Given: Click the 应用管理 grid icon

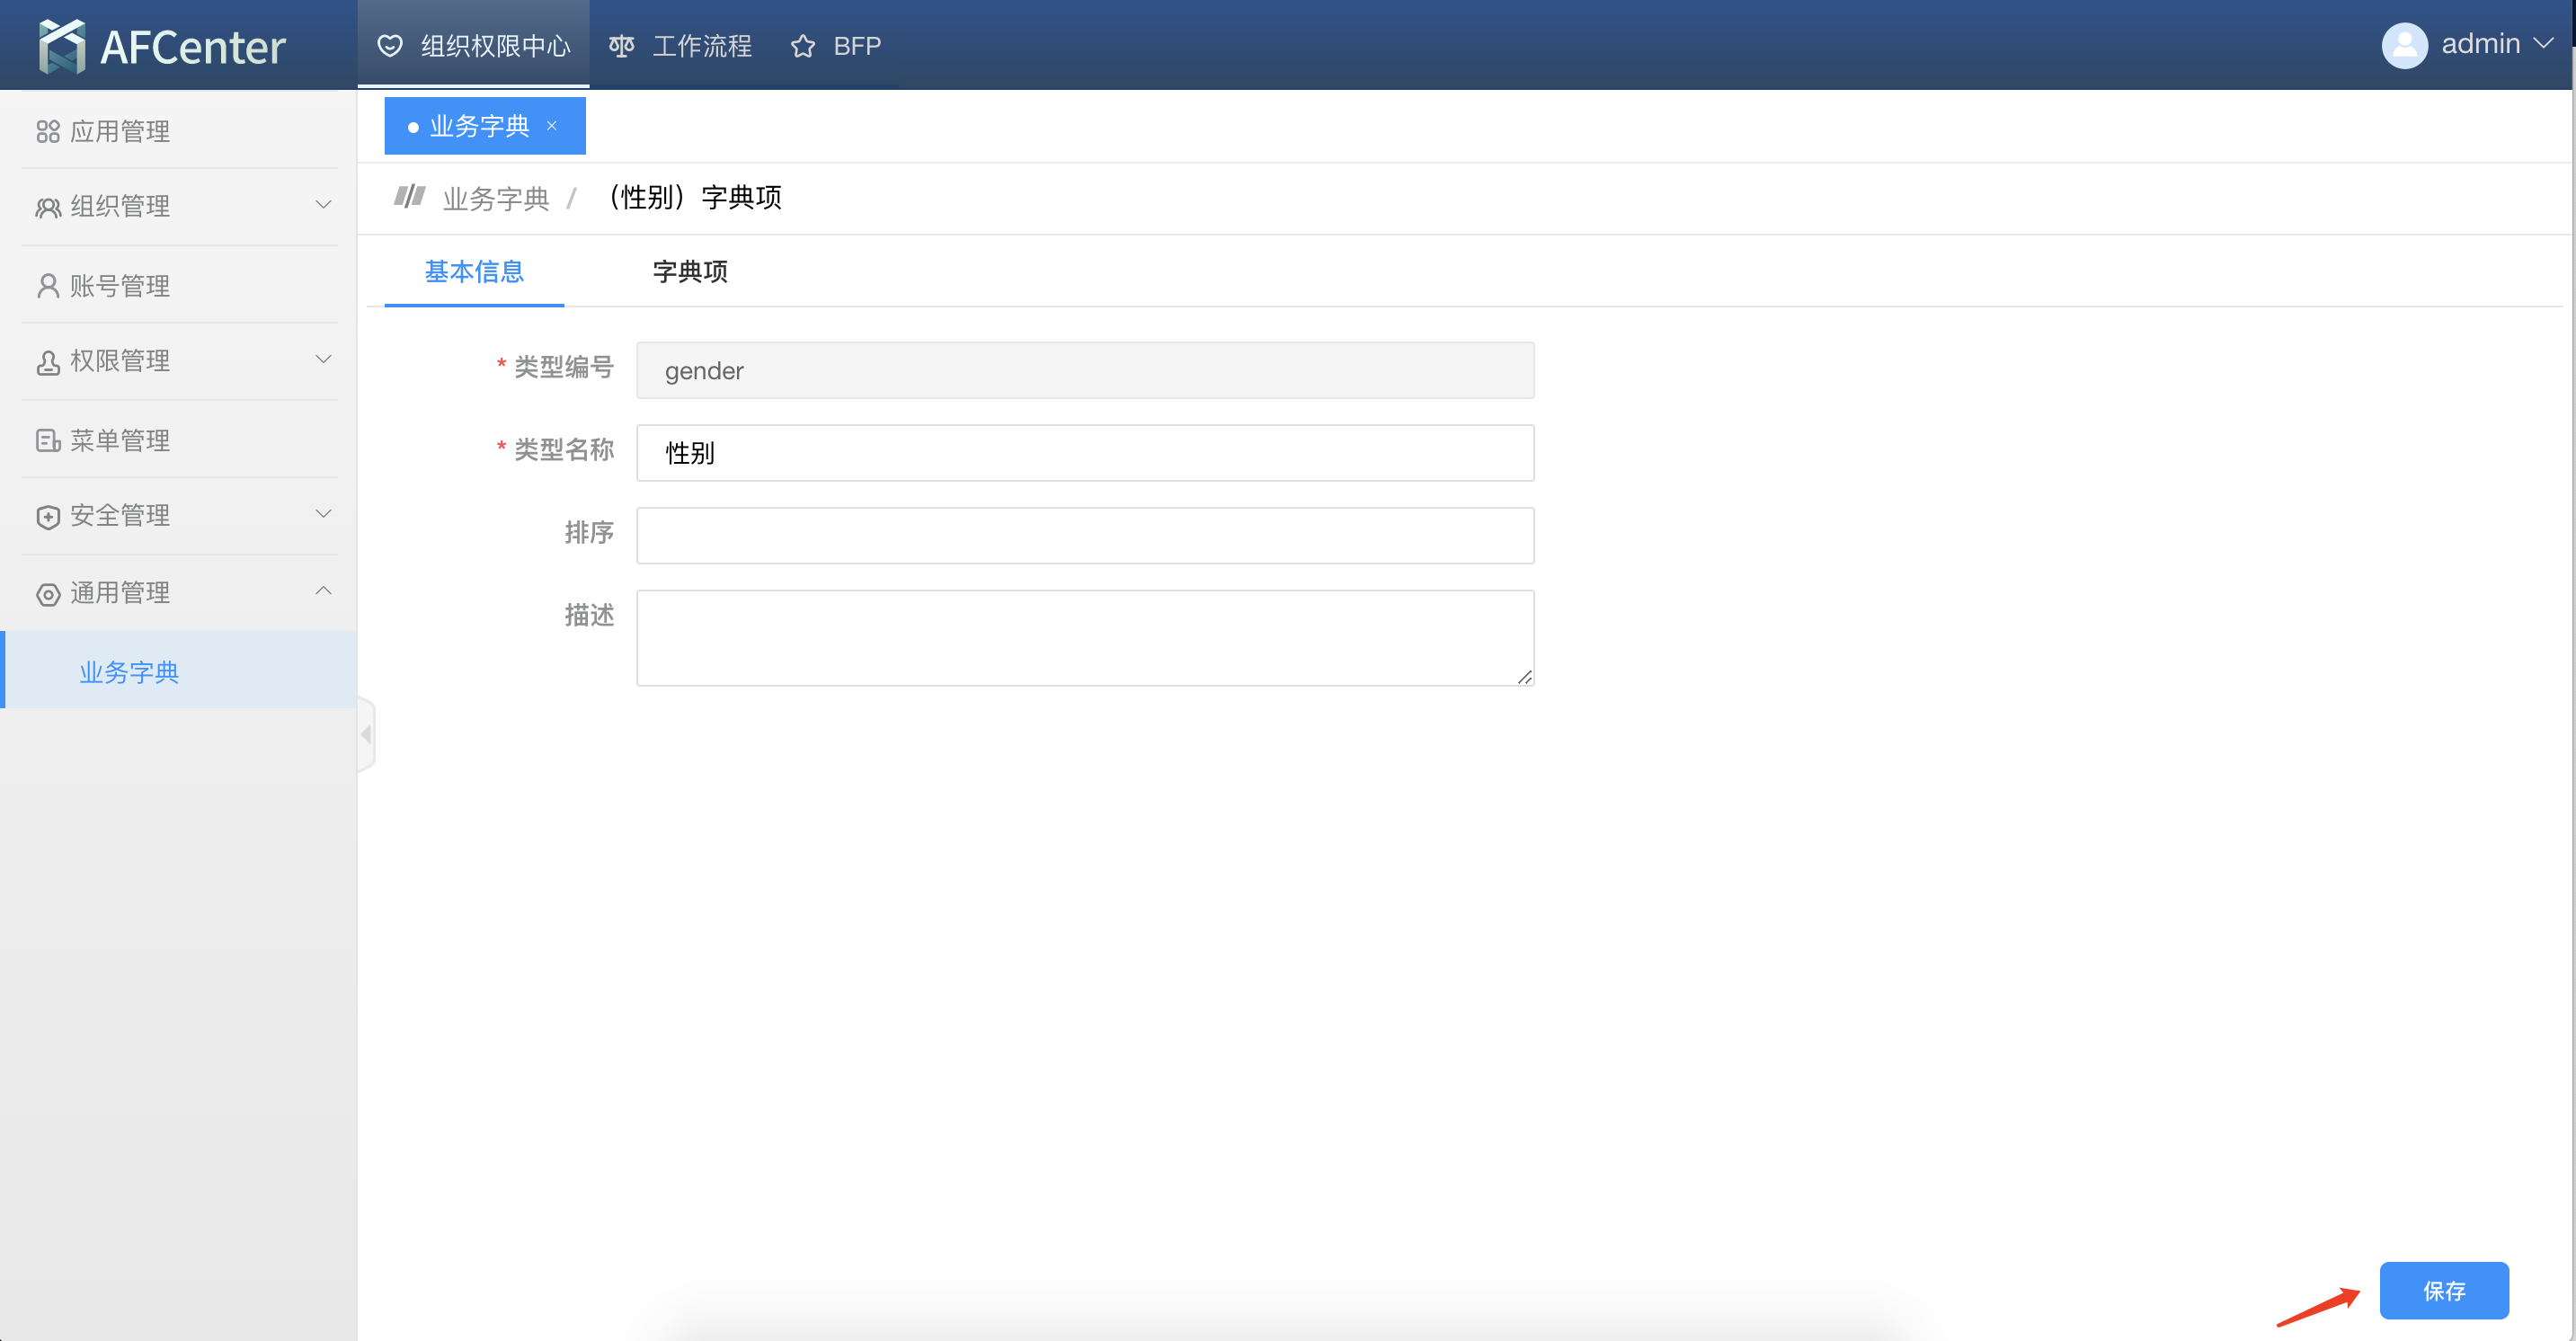Looking at the screenshot, I should tap(48, 132).
